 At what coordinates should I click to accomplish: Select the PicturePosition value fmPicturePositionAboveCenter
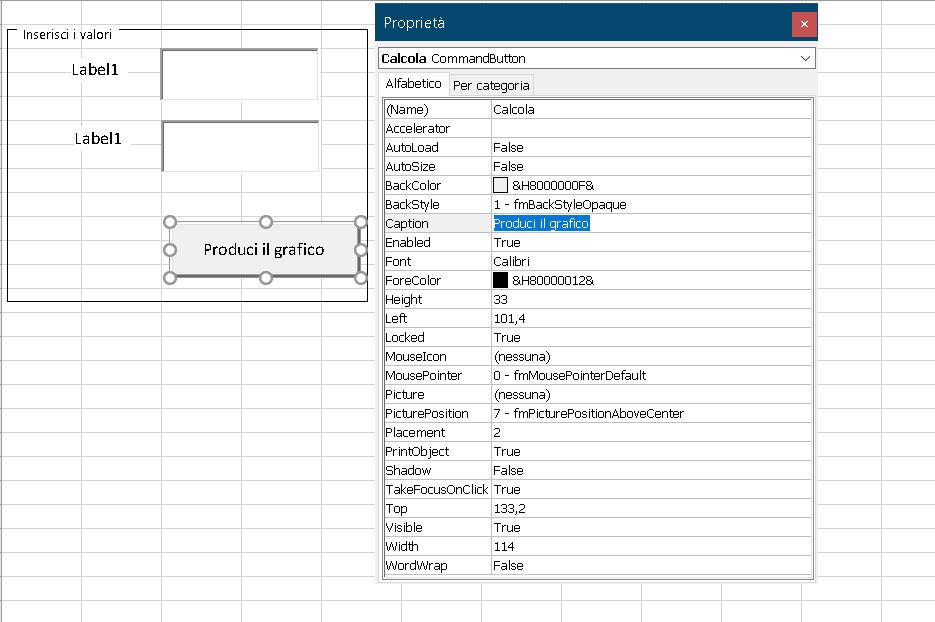pyautogui.click(x=651, y=414)
